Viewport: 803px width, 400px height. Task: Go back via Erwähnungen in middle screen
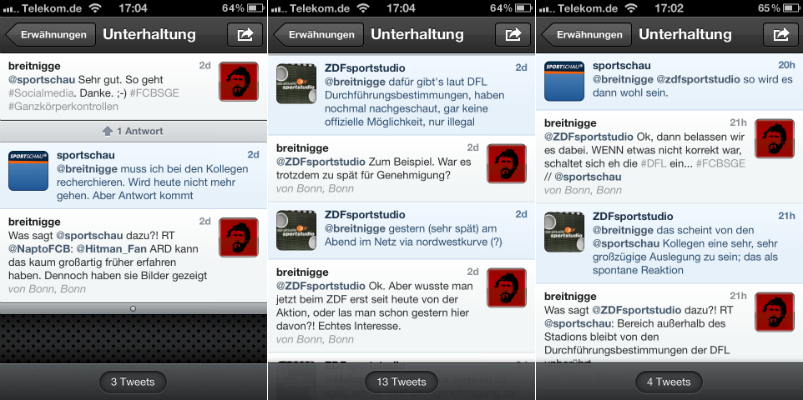318,35
